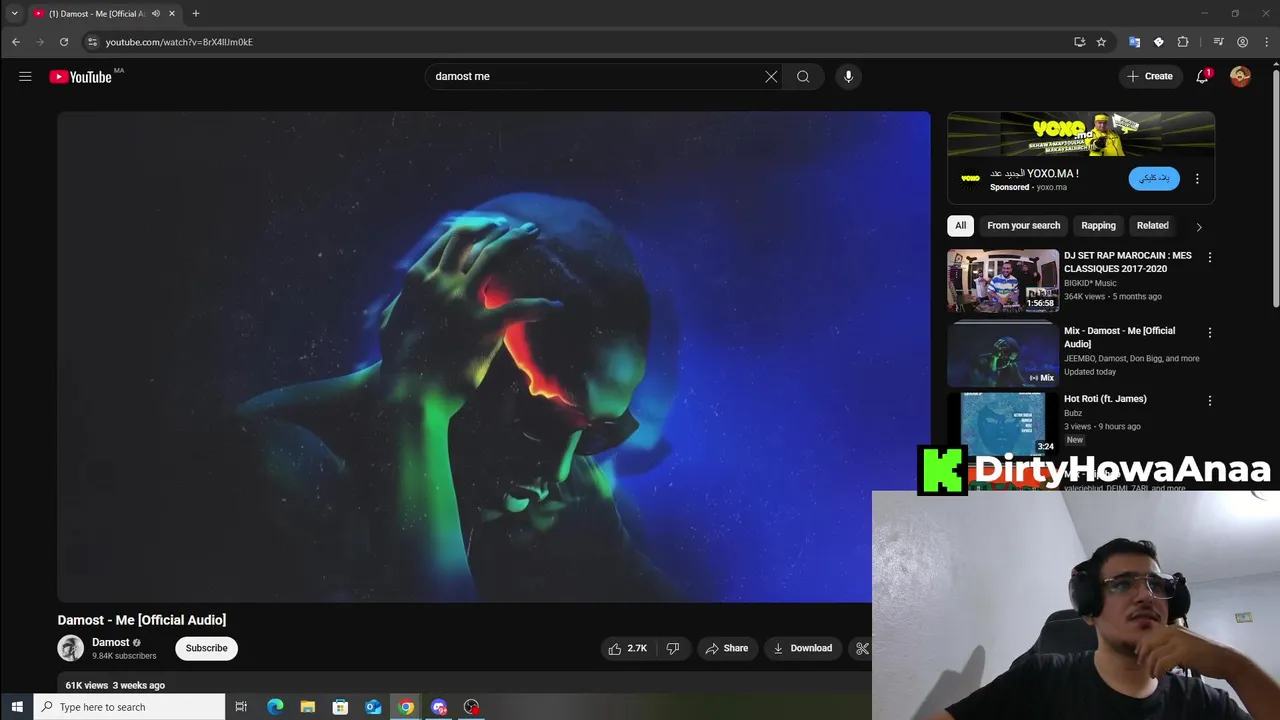Show more filter chips with right arrow

pyautogui.click(x=1199, y=226)
